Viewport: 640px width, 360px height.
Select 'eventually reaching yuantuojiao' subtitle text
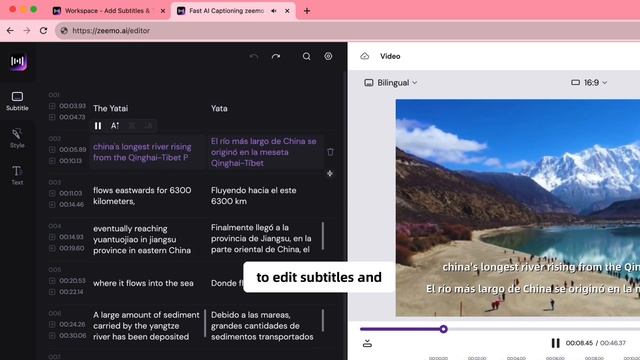pos(142,239)
